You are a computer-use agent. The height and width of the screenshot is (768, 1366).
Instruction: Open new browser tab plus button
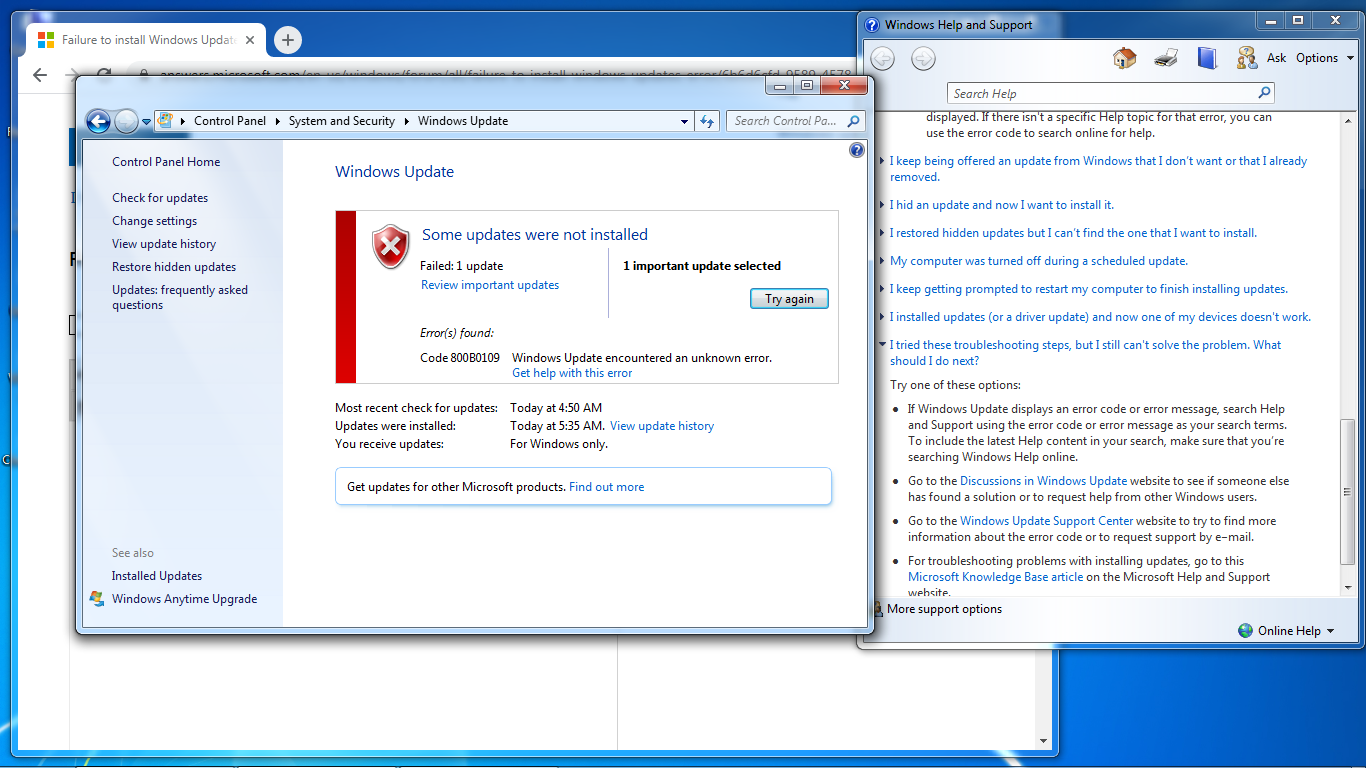(288, 40)
